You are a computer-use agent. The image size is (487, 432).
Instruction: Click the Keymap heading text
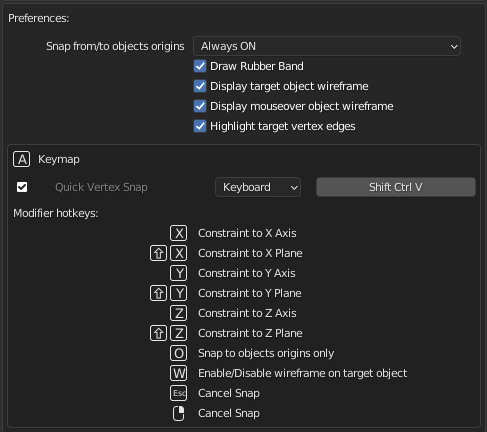click(59, 159)
